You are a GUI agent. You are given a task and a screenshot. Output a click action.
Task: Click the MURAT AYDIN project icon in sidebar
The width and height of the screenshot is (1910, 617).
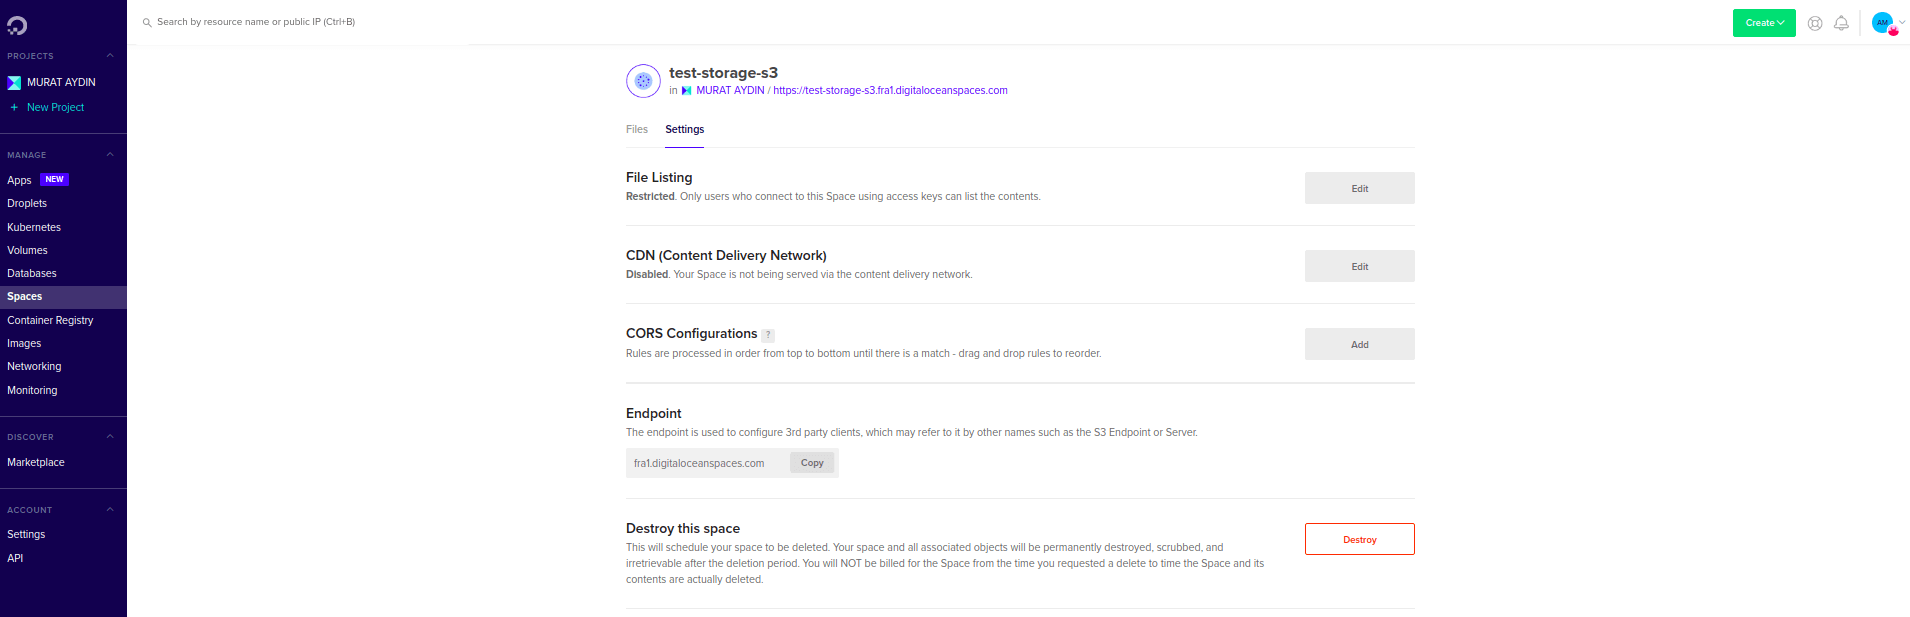[14, 83]
